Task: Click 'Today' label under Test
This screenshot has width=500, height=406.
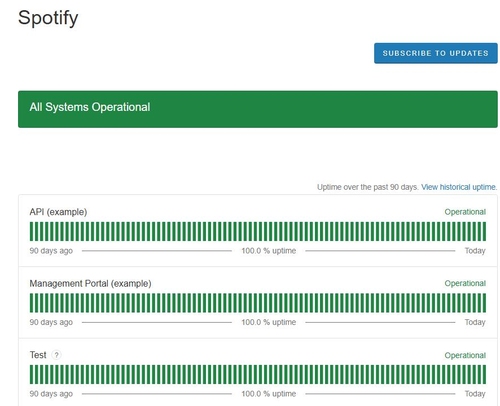Action: coord(475,394)
